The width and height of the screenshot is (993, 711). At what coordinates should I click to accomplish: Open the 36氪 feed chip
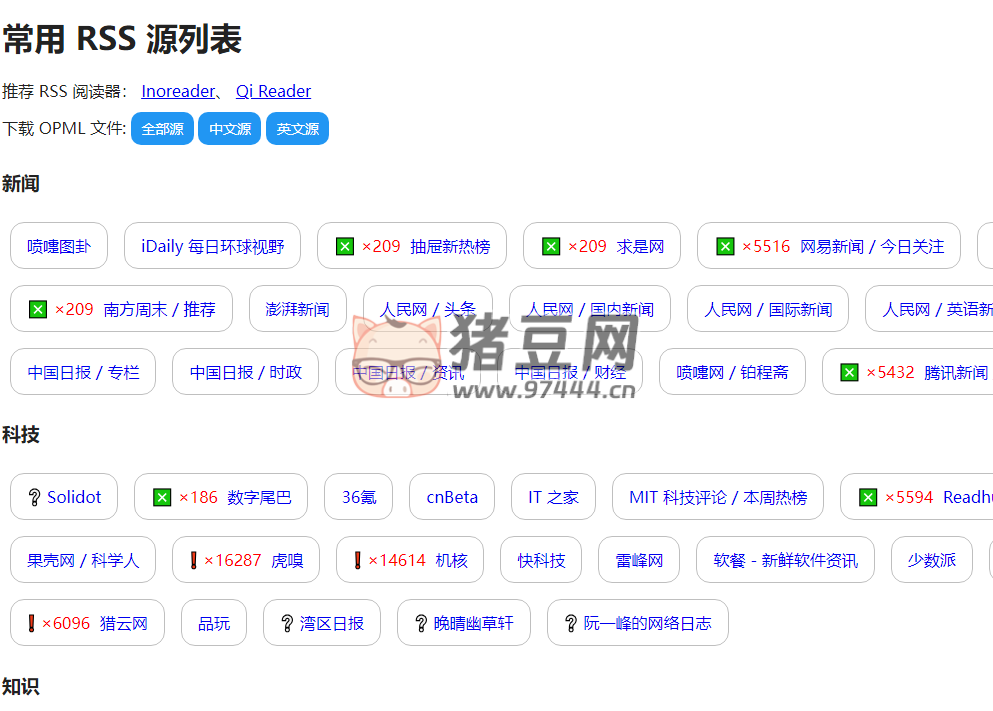[358, 496]
